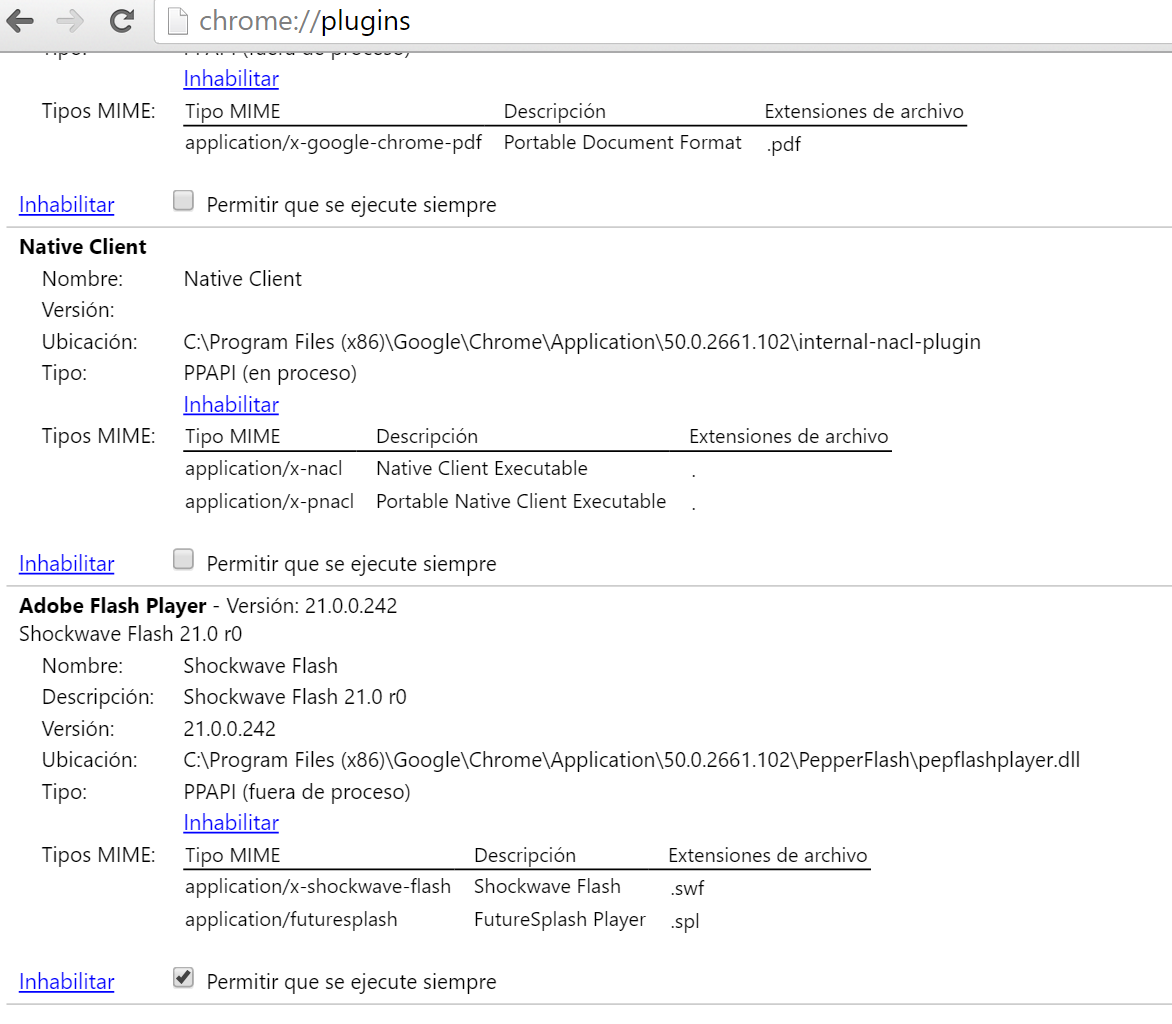Screen dimensions: 1172x1024
Task: Click 'Tipo MIME' header in PDF table
Action: coord(232,111)
